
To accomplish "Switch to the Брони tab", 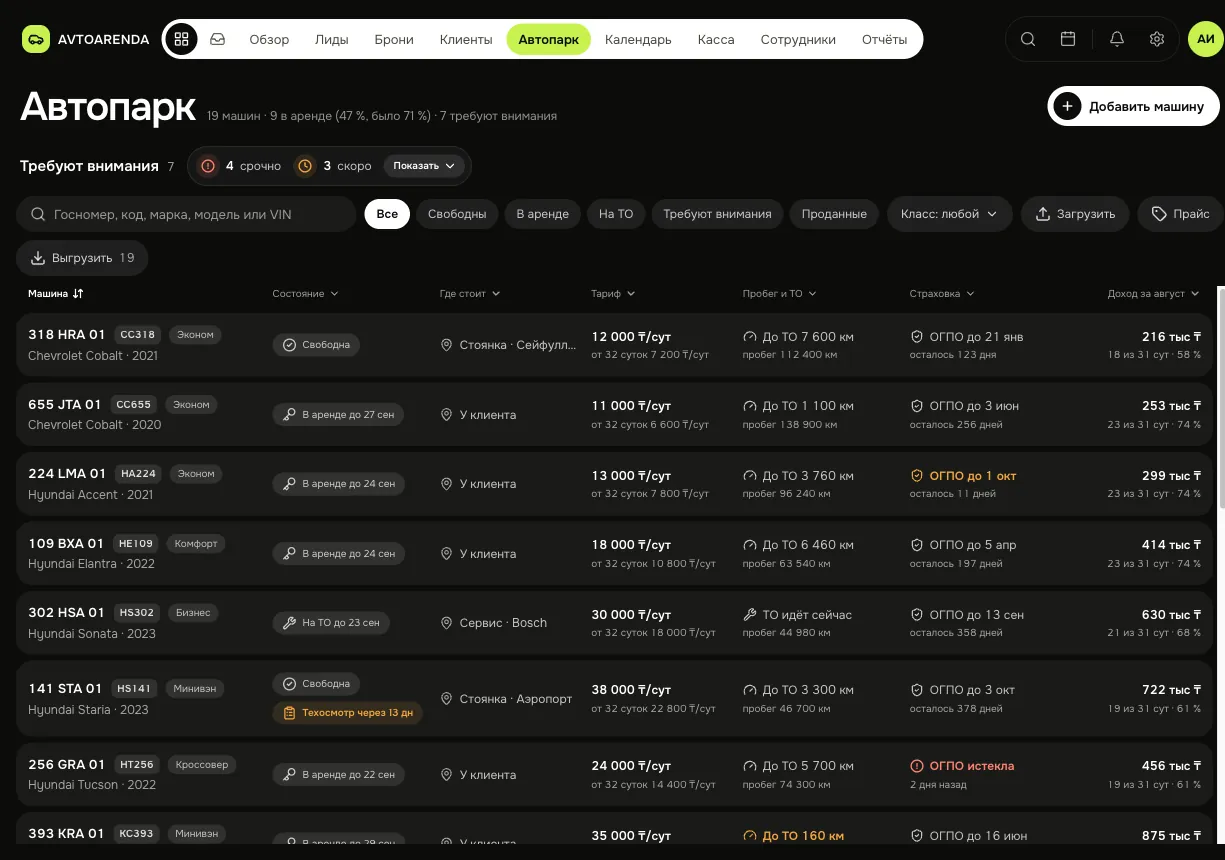I will pos(394,40).
